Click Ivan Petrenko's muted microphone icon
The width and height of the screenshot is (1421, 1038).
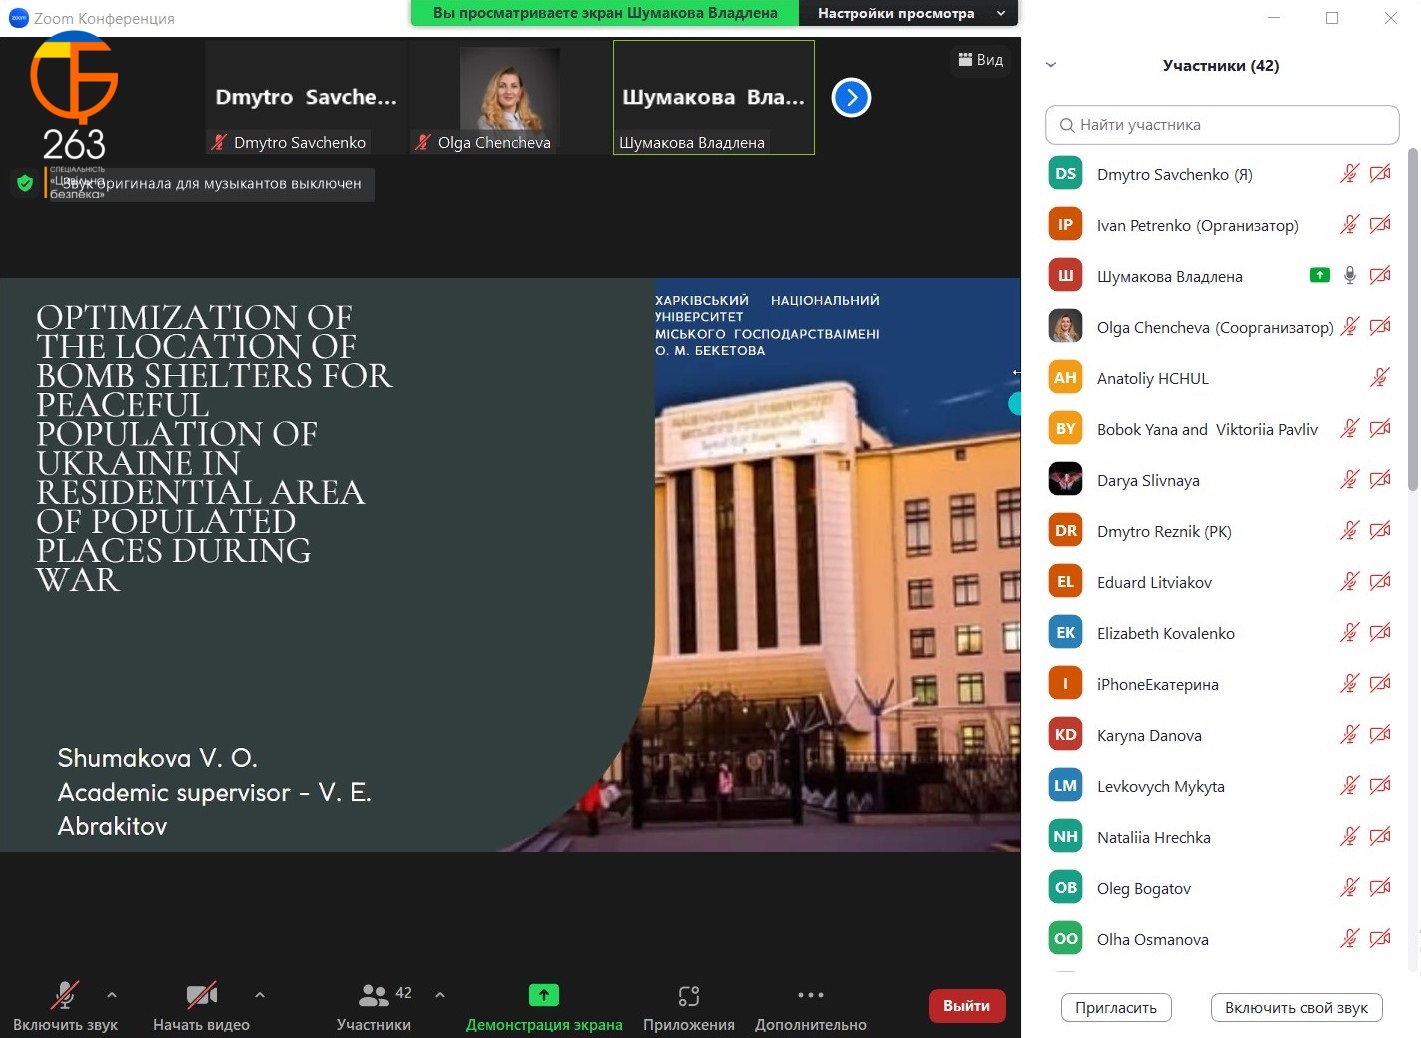tap(1350, 225)
